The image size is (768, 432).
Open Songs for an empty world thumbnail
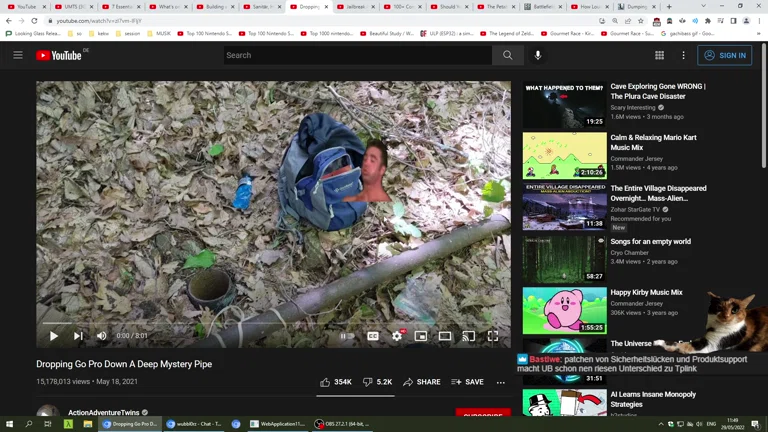click(x=564, y=258)
